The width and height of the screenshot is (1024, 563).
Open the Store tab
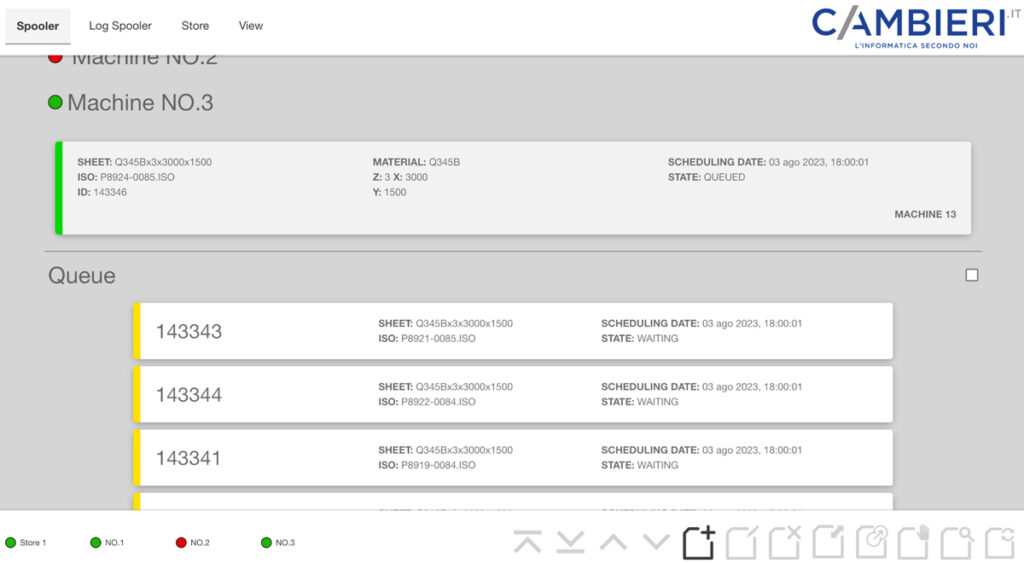pos(195,26)
